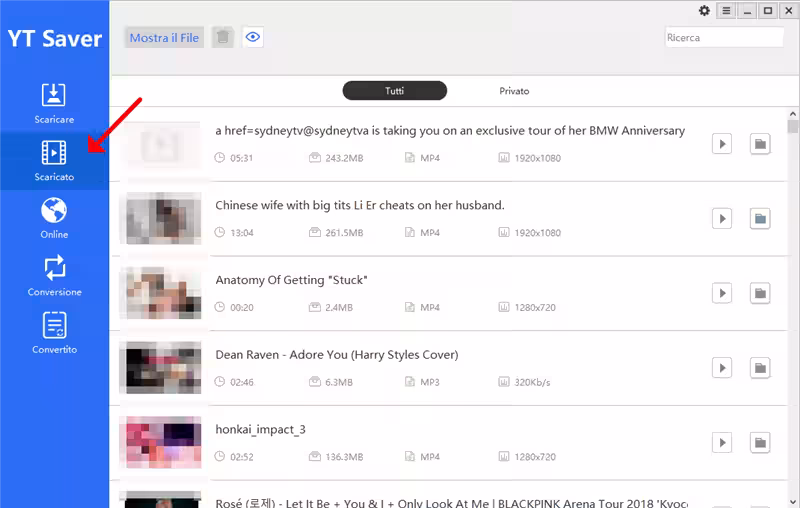Viewport: 800px width, 508px height.
Task: Play the BMW Anniversary tour video
Action: [x=721, y=144]
